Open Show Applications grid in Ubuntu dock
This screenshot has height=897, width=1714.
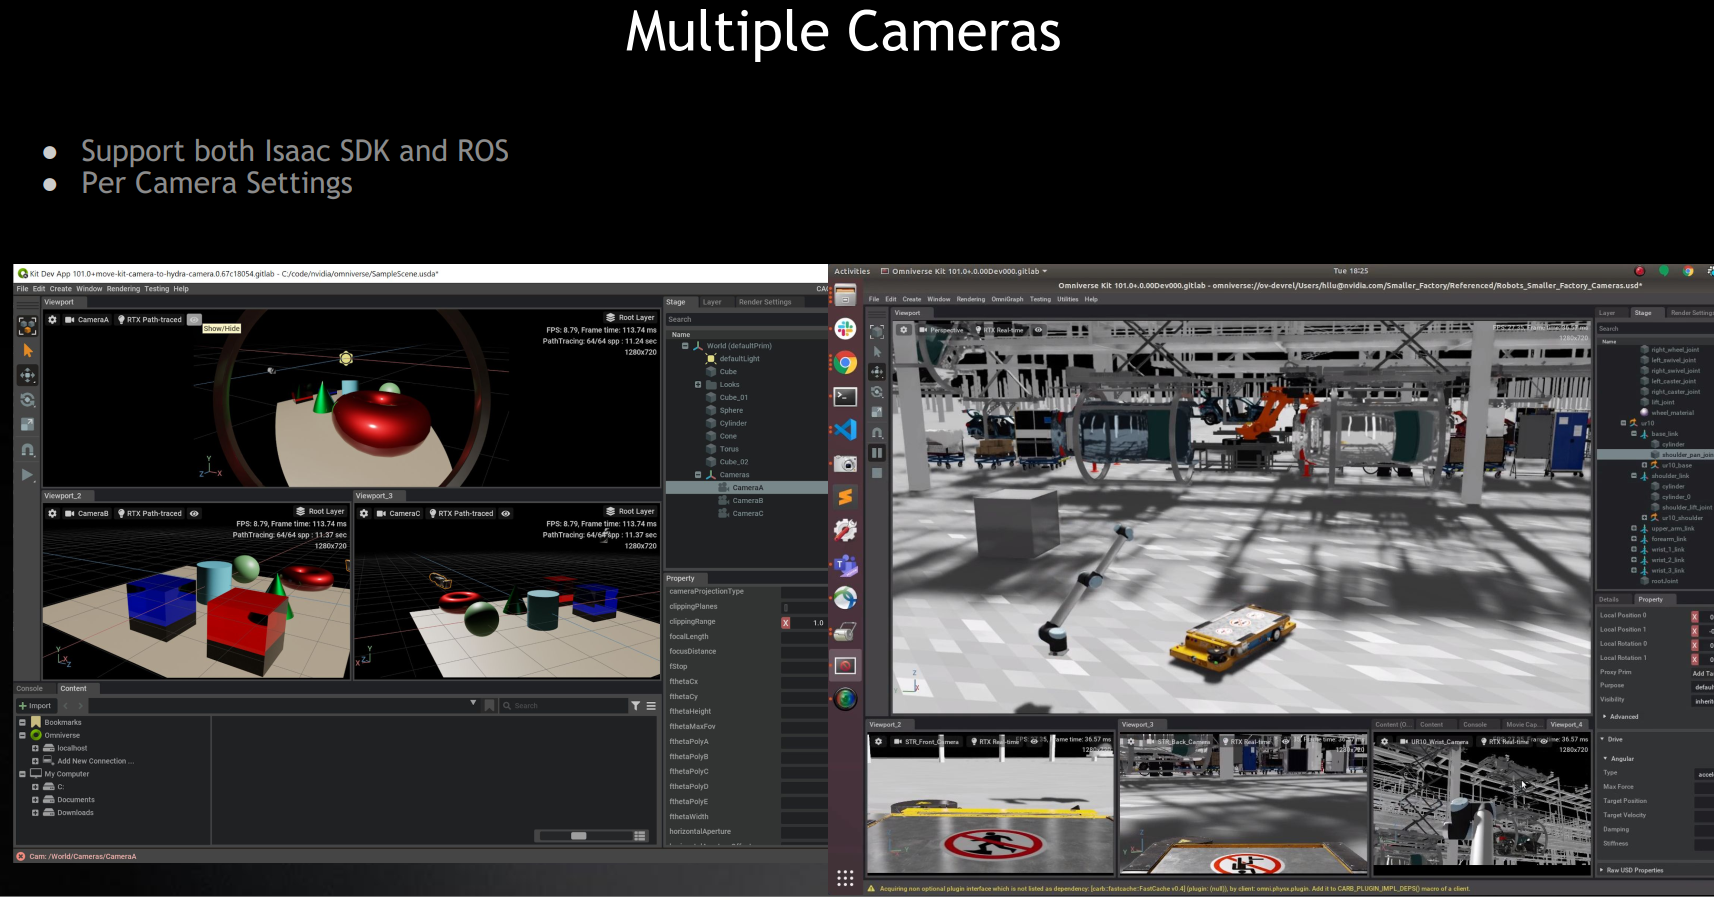845,878
